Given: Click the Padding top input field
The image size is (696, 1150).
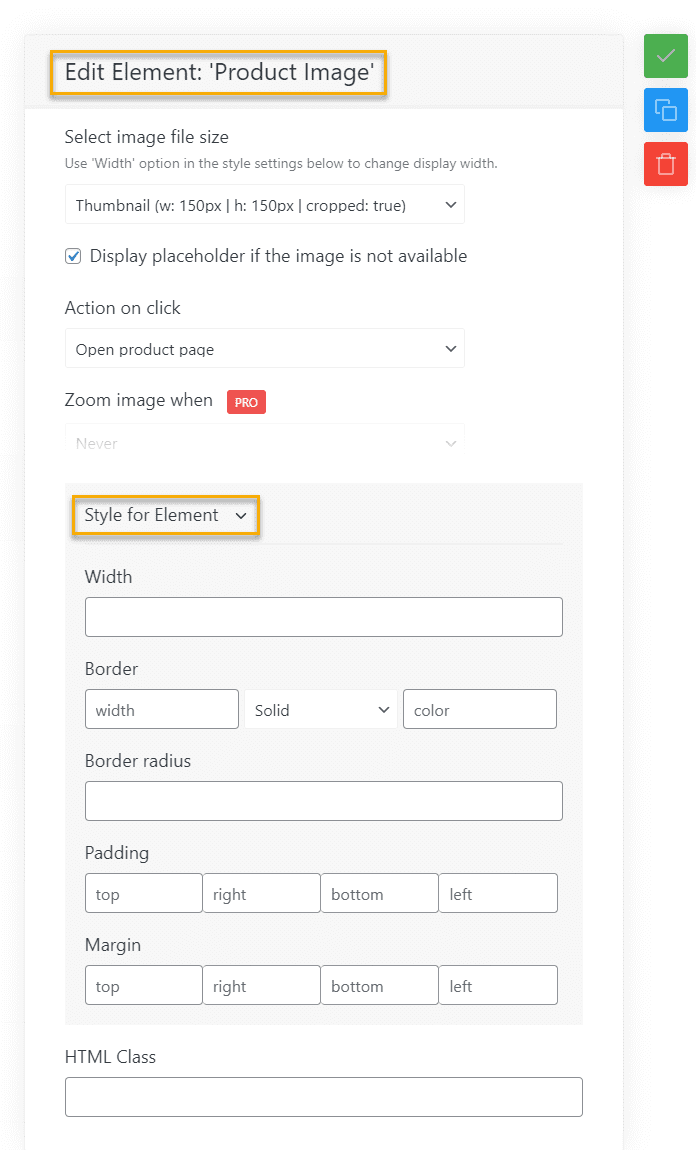Looking at the screenshot, I should tap(144, 893).
